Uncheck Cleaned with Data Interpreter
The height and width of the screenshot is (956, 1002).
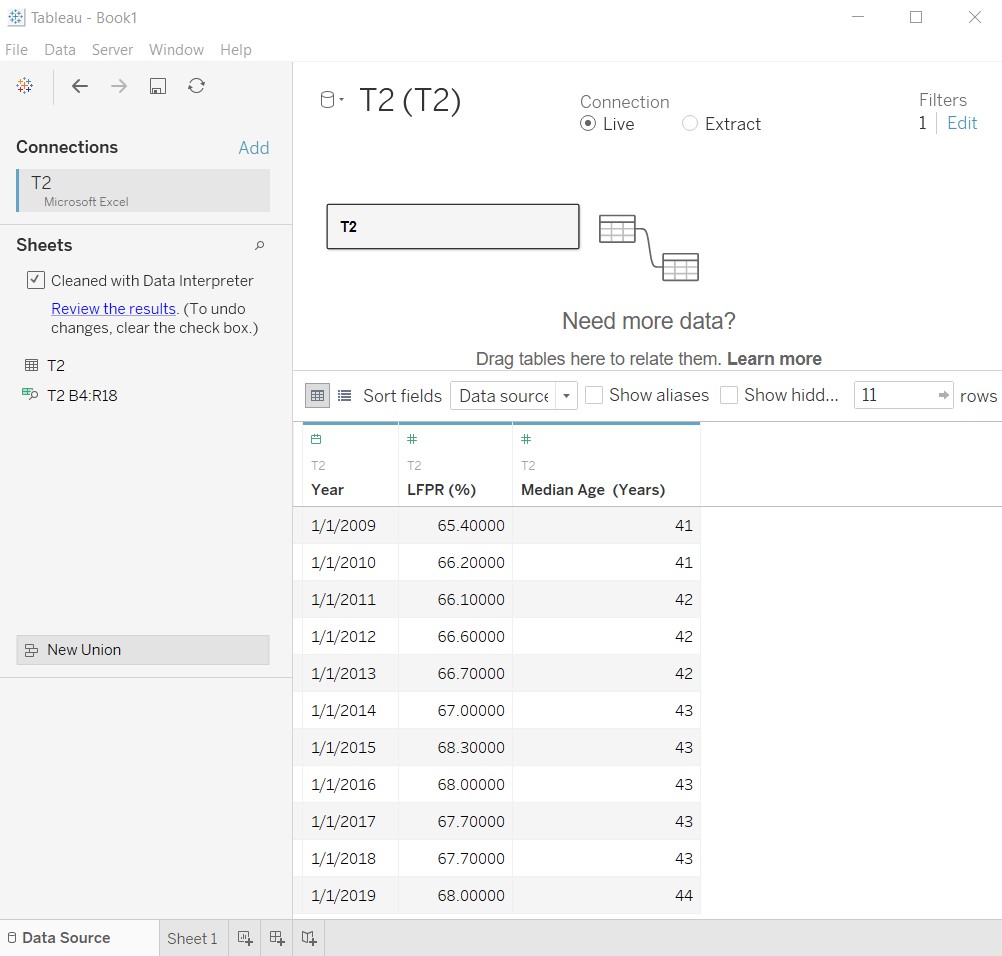click(36, 281)
